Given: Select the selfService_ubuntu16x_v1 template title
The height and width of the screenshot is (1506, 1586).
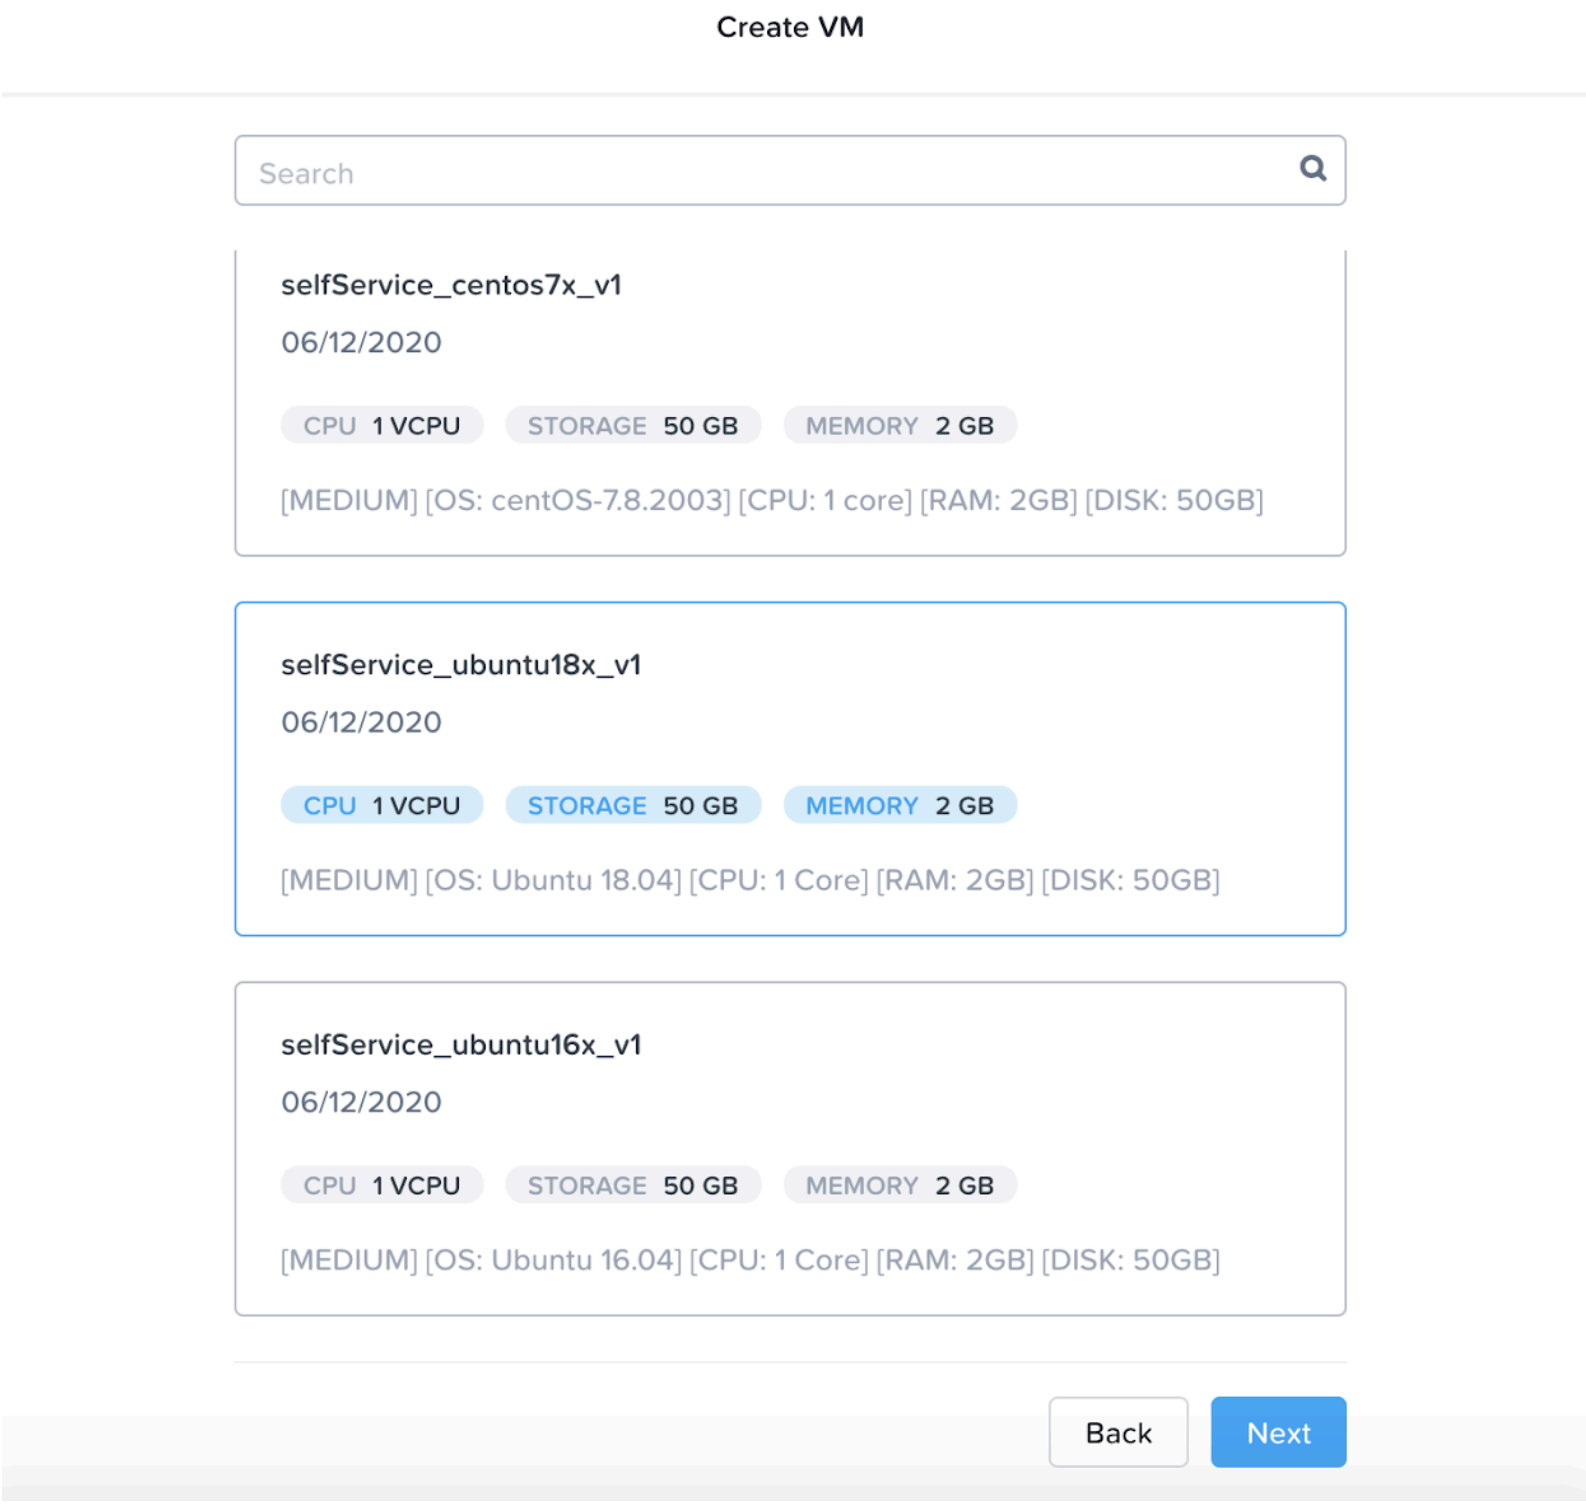Looking at the screenshot, I should click(x=461, y=1045).
